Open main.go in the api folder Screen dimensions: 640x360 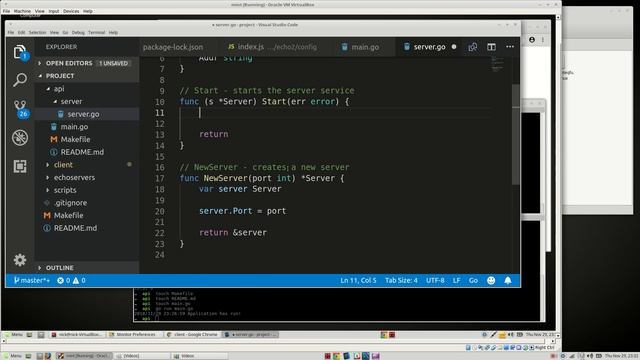pos(87,127)
